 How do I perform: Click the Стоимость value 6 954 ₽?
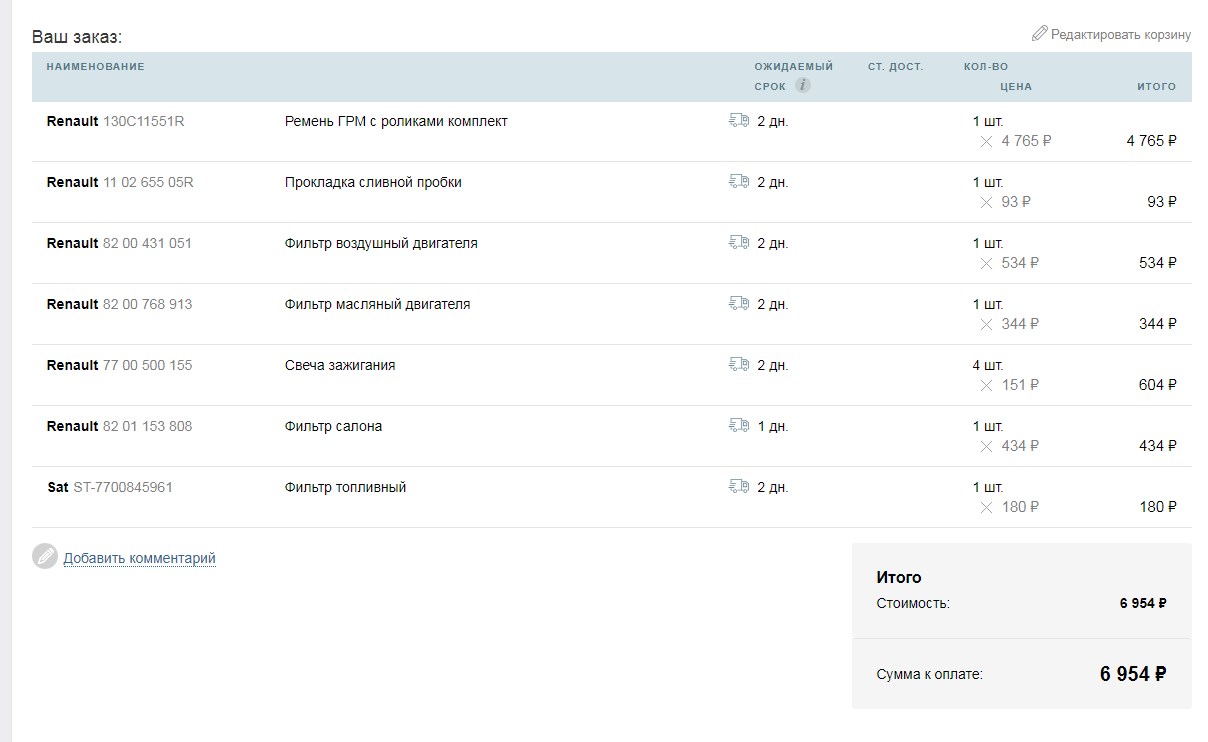[1143, 603]
